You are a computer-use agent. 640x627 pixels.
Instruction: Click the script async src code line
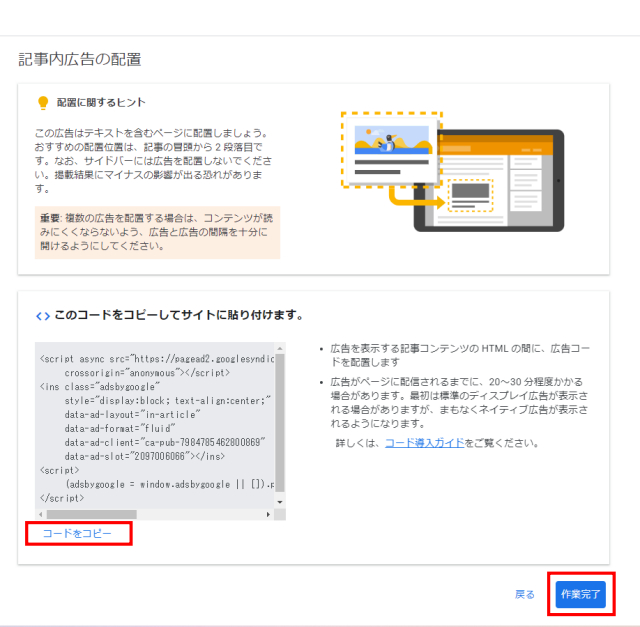(x=157, y=359)
